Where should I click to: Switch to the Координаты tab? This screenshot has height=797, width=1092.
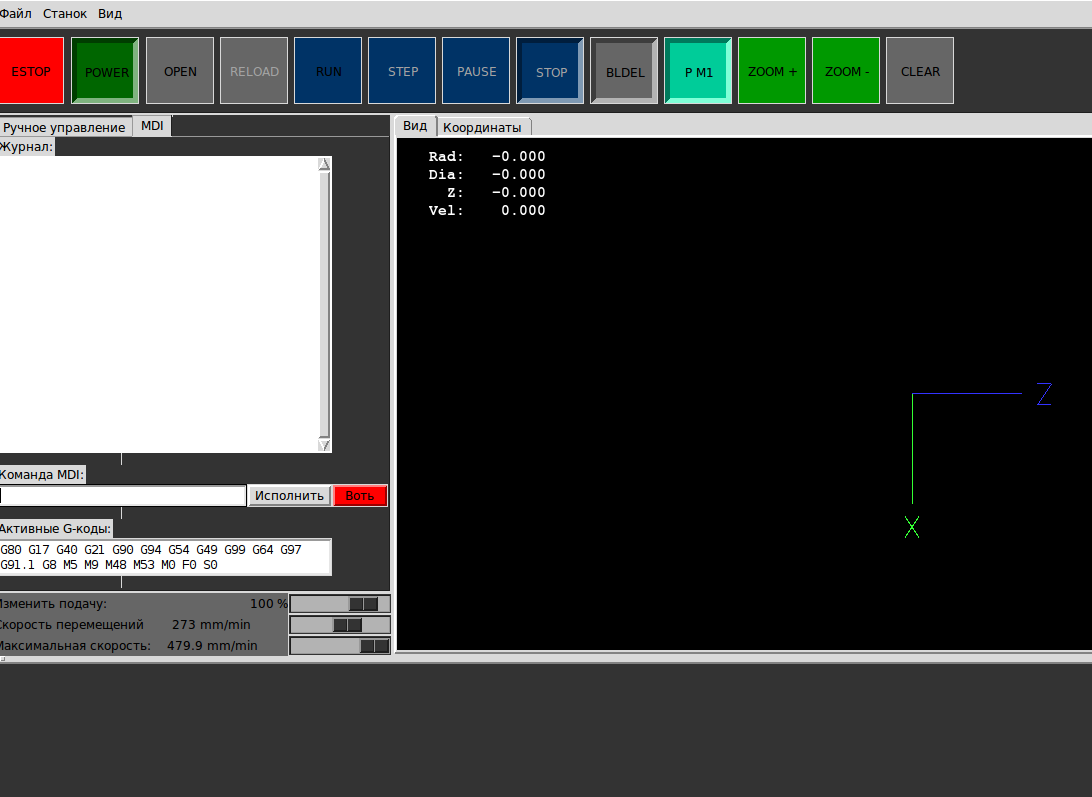pos(483,127)
